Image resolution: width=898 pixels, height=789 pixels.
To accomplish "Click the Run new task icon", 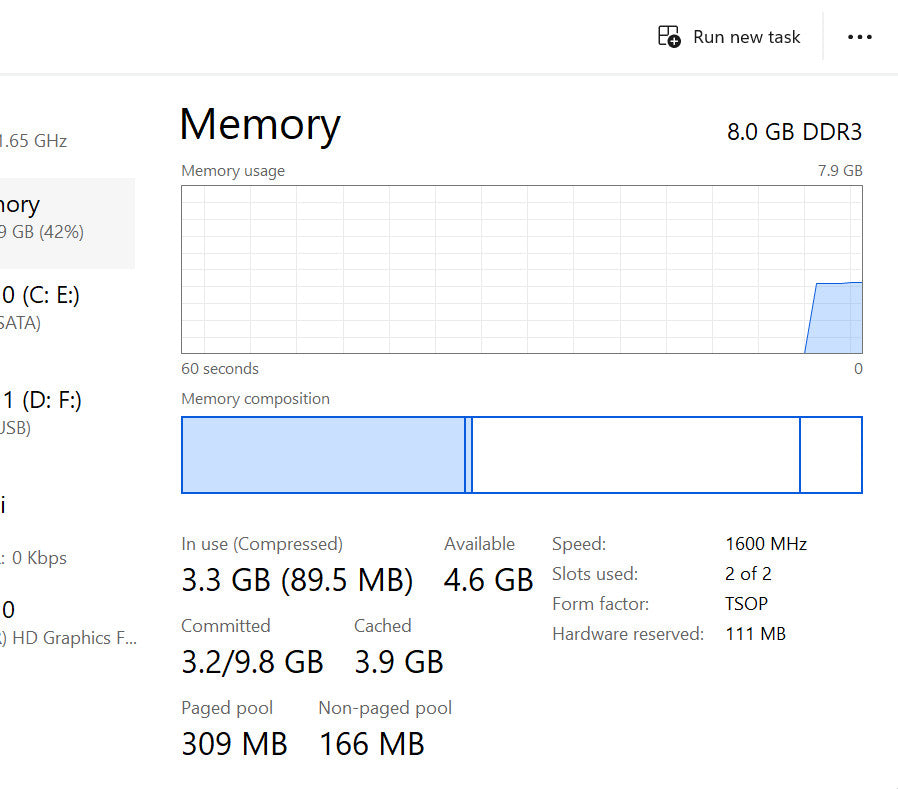I will (668, 37).
